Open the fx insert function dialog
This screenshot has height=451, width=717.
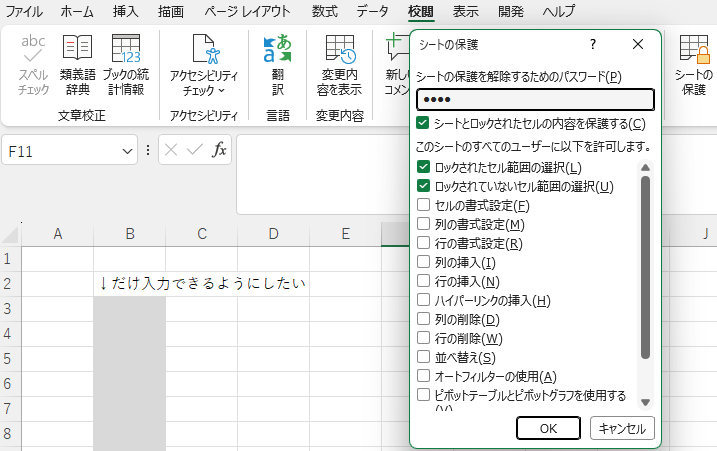[x=219, y=150]
